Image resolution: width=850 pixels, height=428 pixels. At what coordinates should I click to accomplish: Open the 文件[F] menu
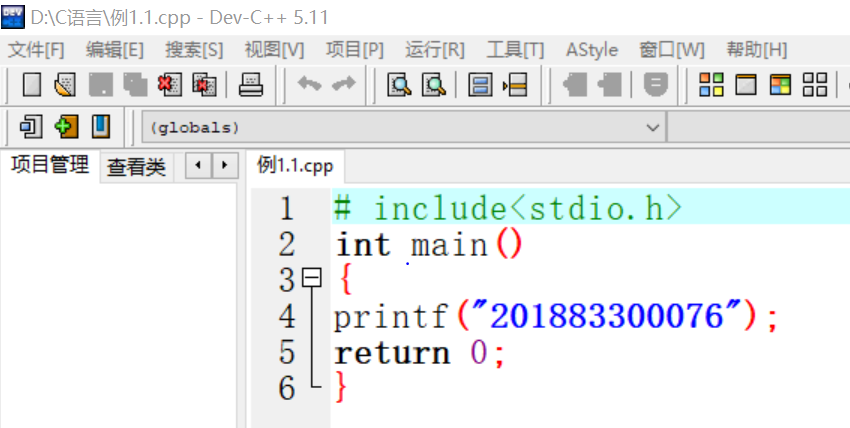tap(36, 50)
